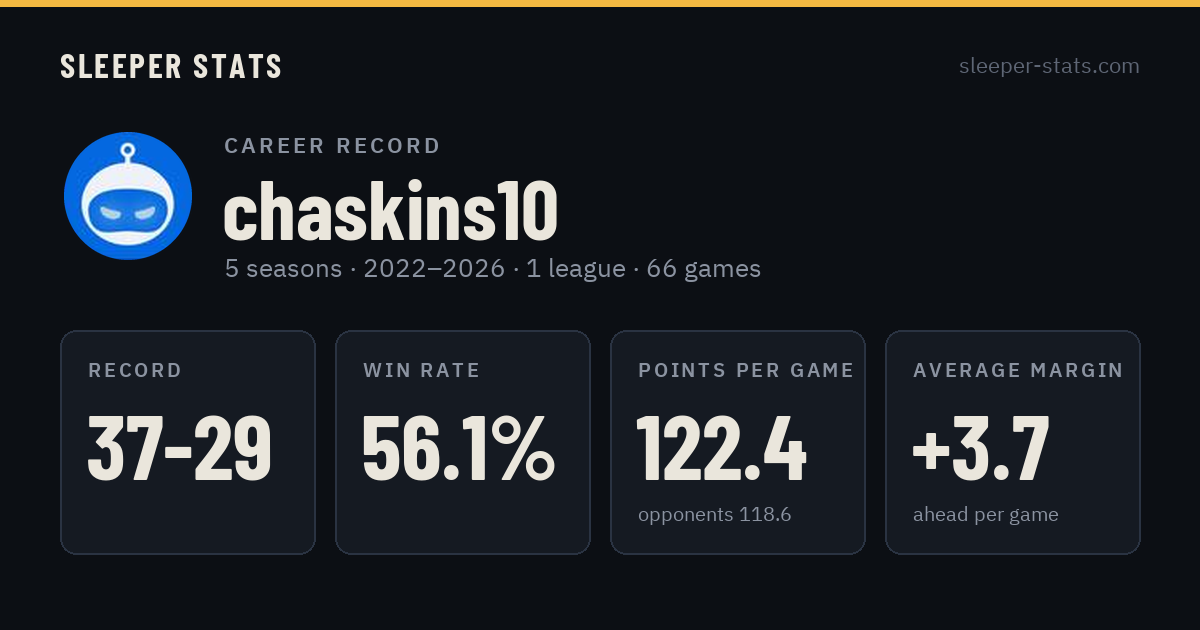Click the POINTS PER GAME label
Viewport: 1200px width, 630px height.
tap(746, 371)
